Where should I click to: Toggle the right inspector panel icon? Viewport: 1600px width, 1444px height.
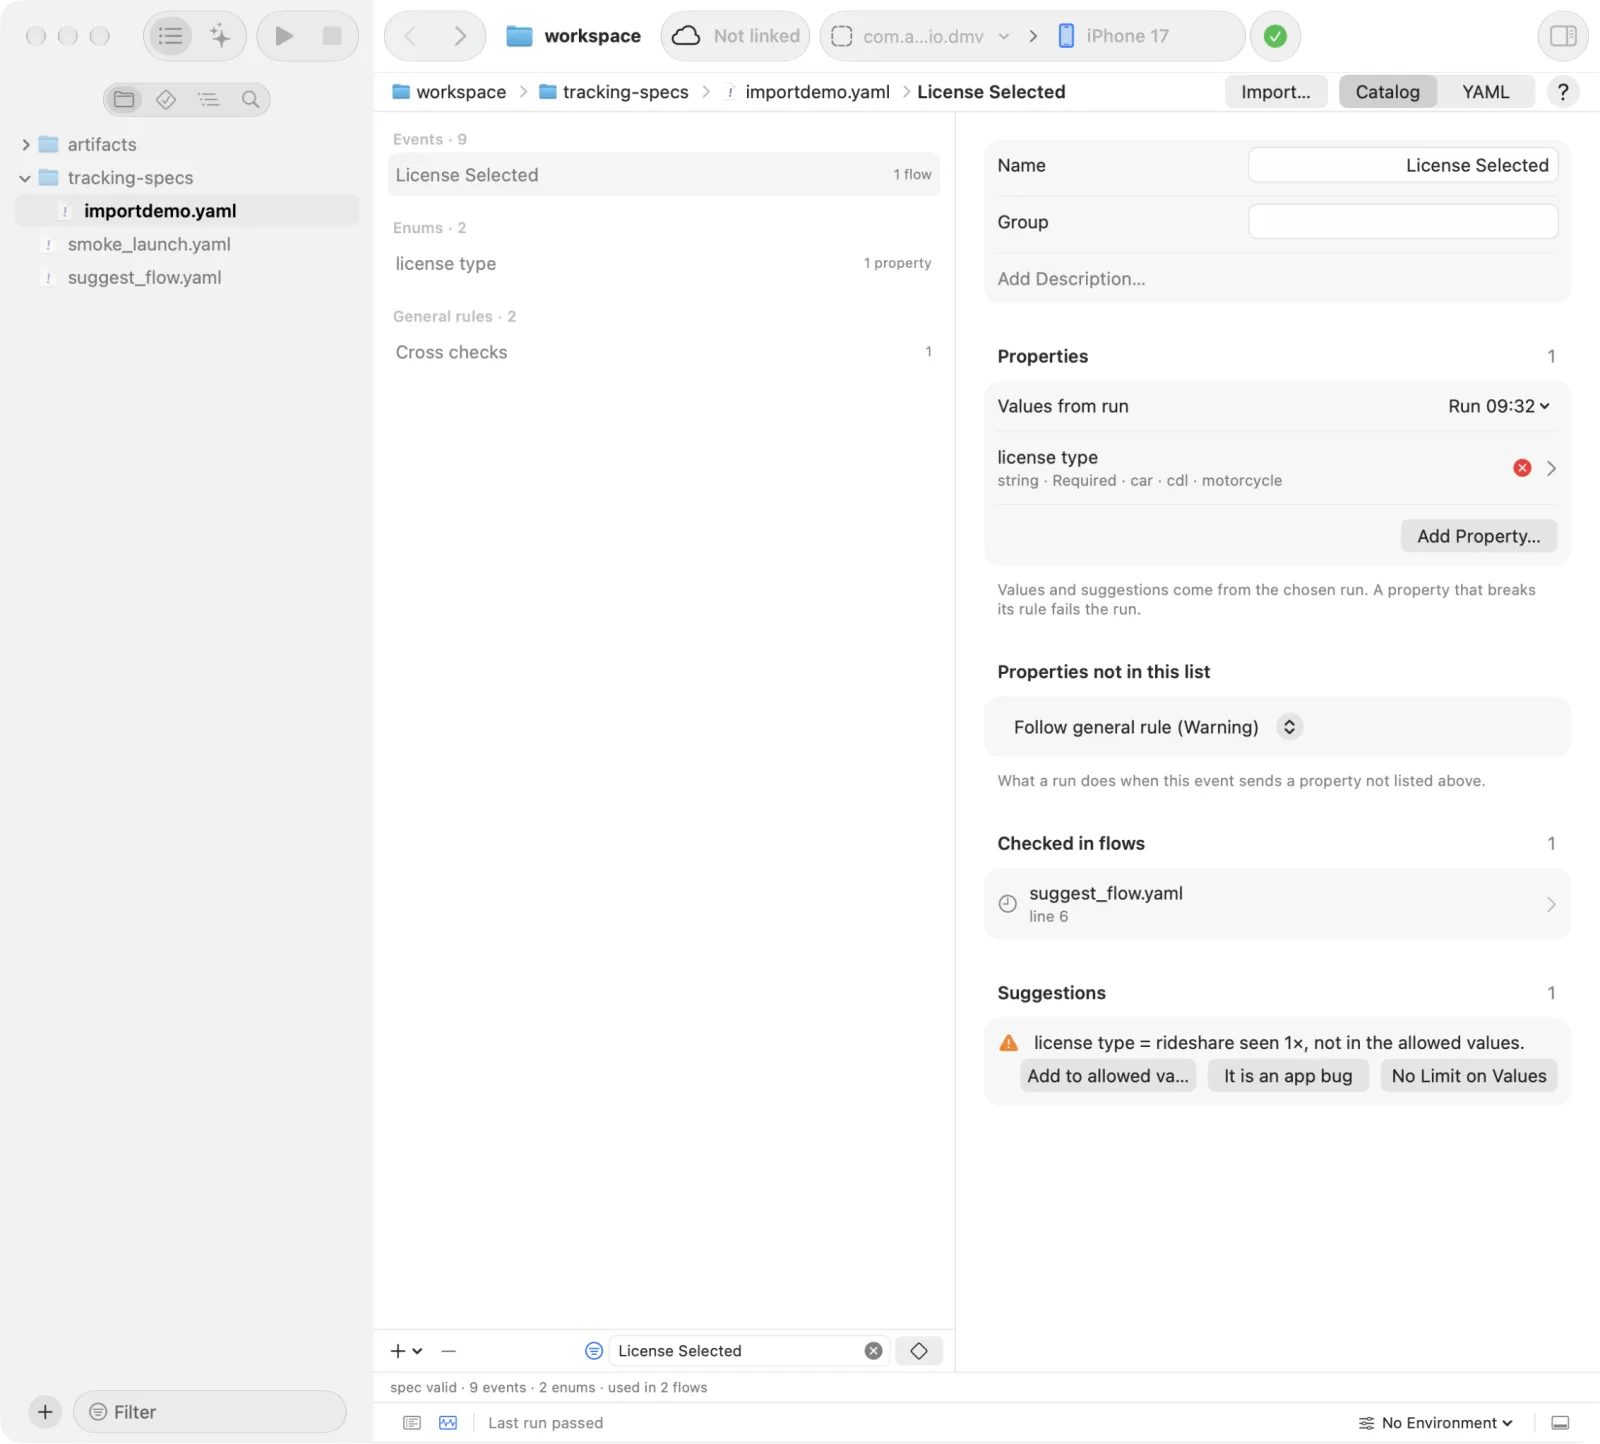click(x=1563, y=36)
